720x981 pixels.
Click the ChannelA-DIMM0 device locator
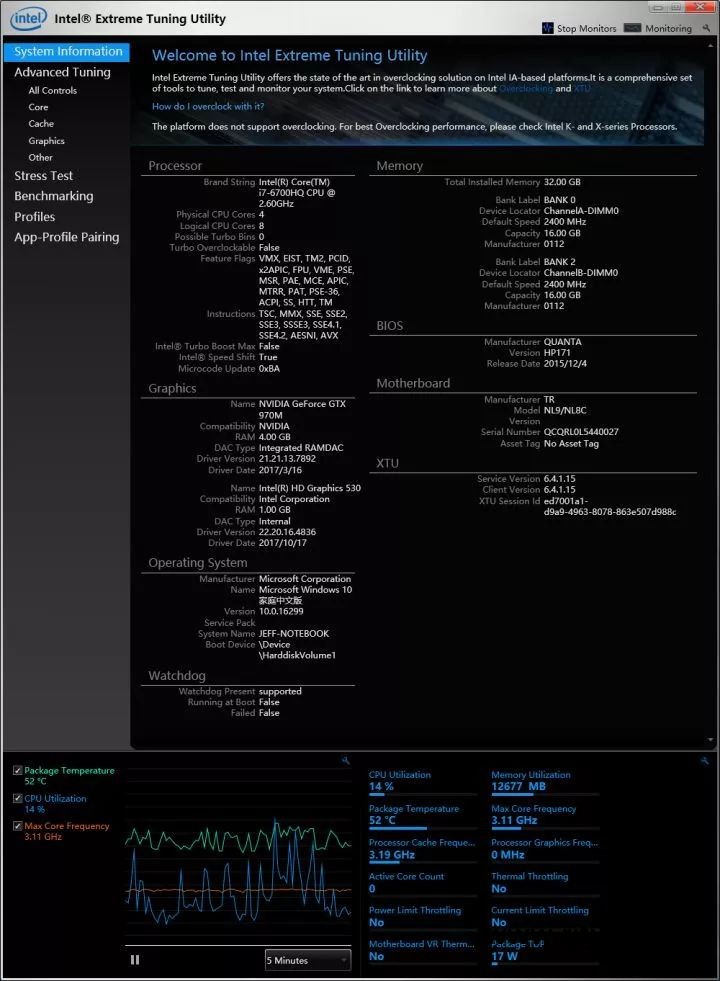click(x=581, y=211)
